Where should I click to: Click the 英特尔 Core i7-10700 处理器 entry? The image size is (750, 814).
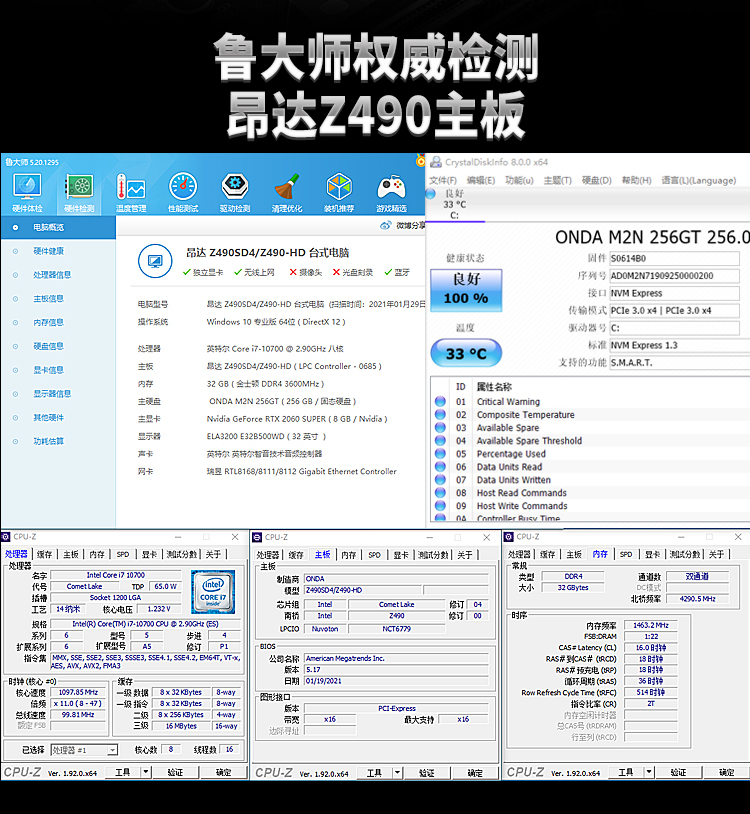pos(275,348)
